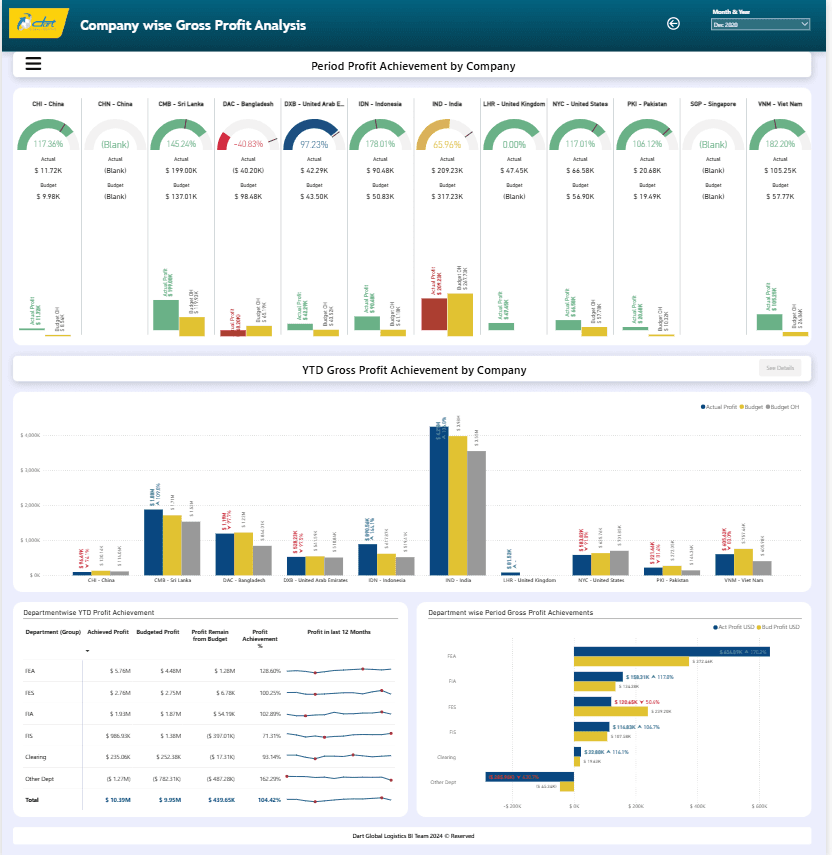This screenshot has height=855, width=832.
Task: Click the SGP - Singapore column header
Action: [x=713, y=104]
